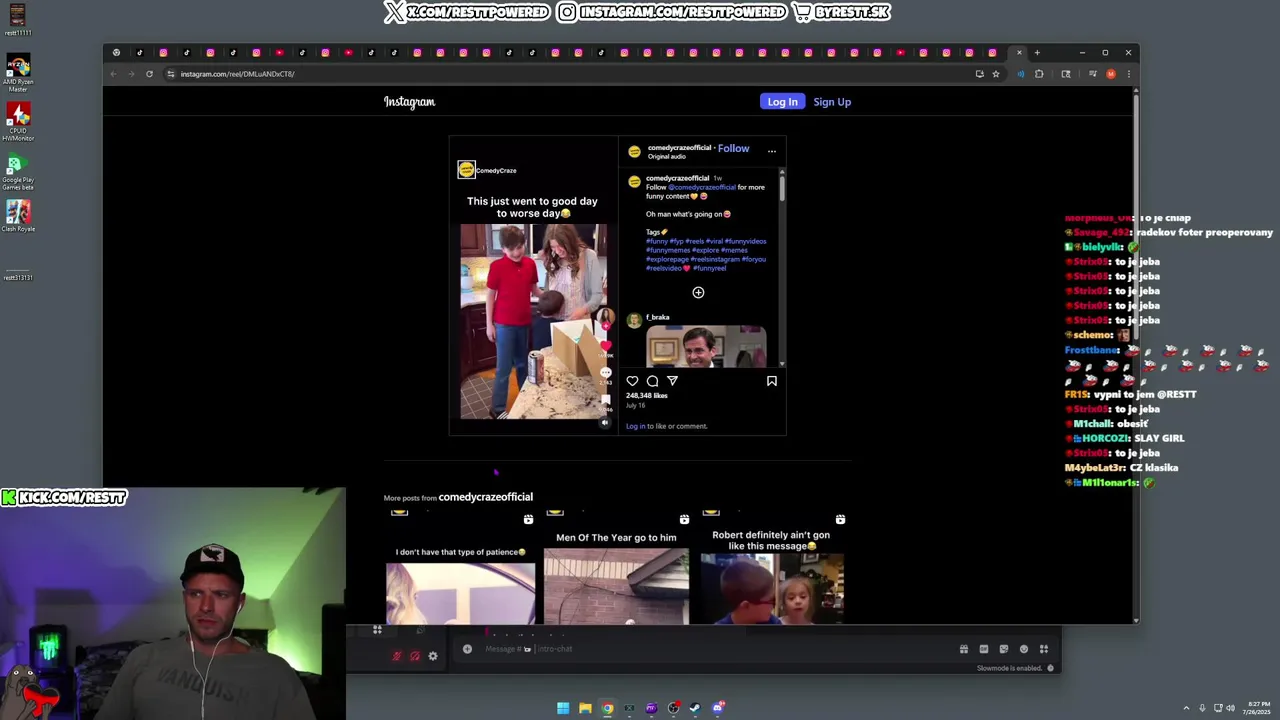Save the post with the bookmark icon
The image size is (1280, 720).
click(x=771, y=381)
